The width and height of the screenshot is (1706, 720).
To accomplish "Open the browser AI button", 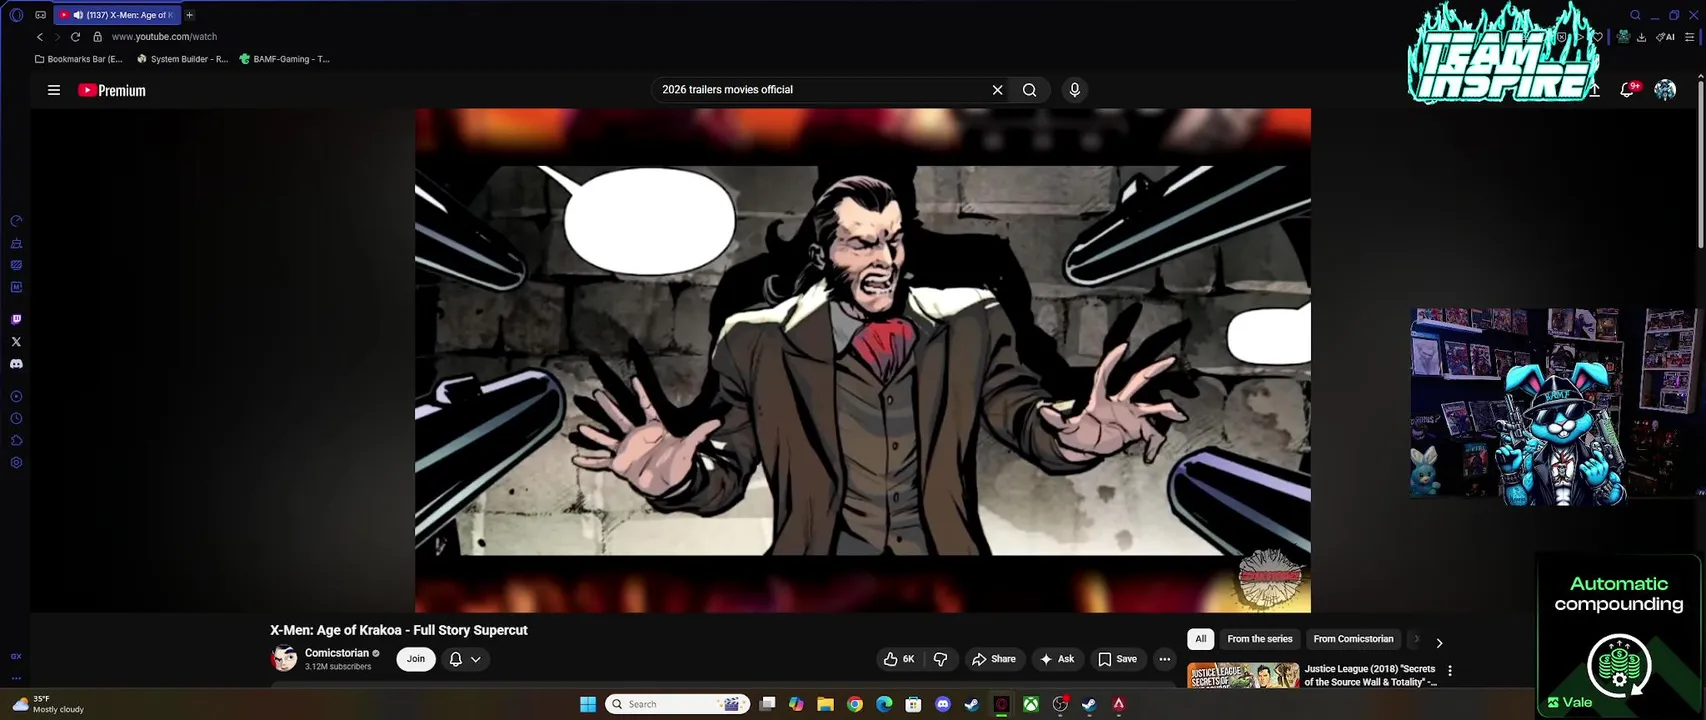I will coord(1665,37).
